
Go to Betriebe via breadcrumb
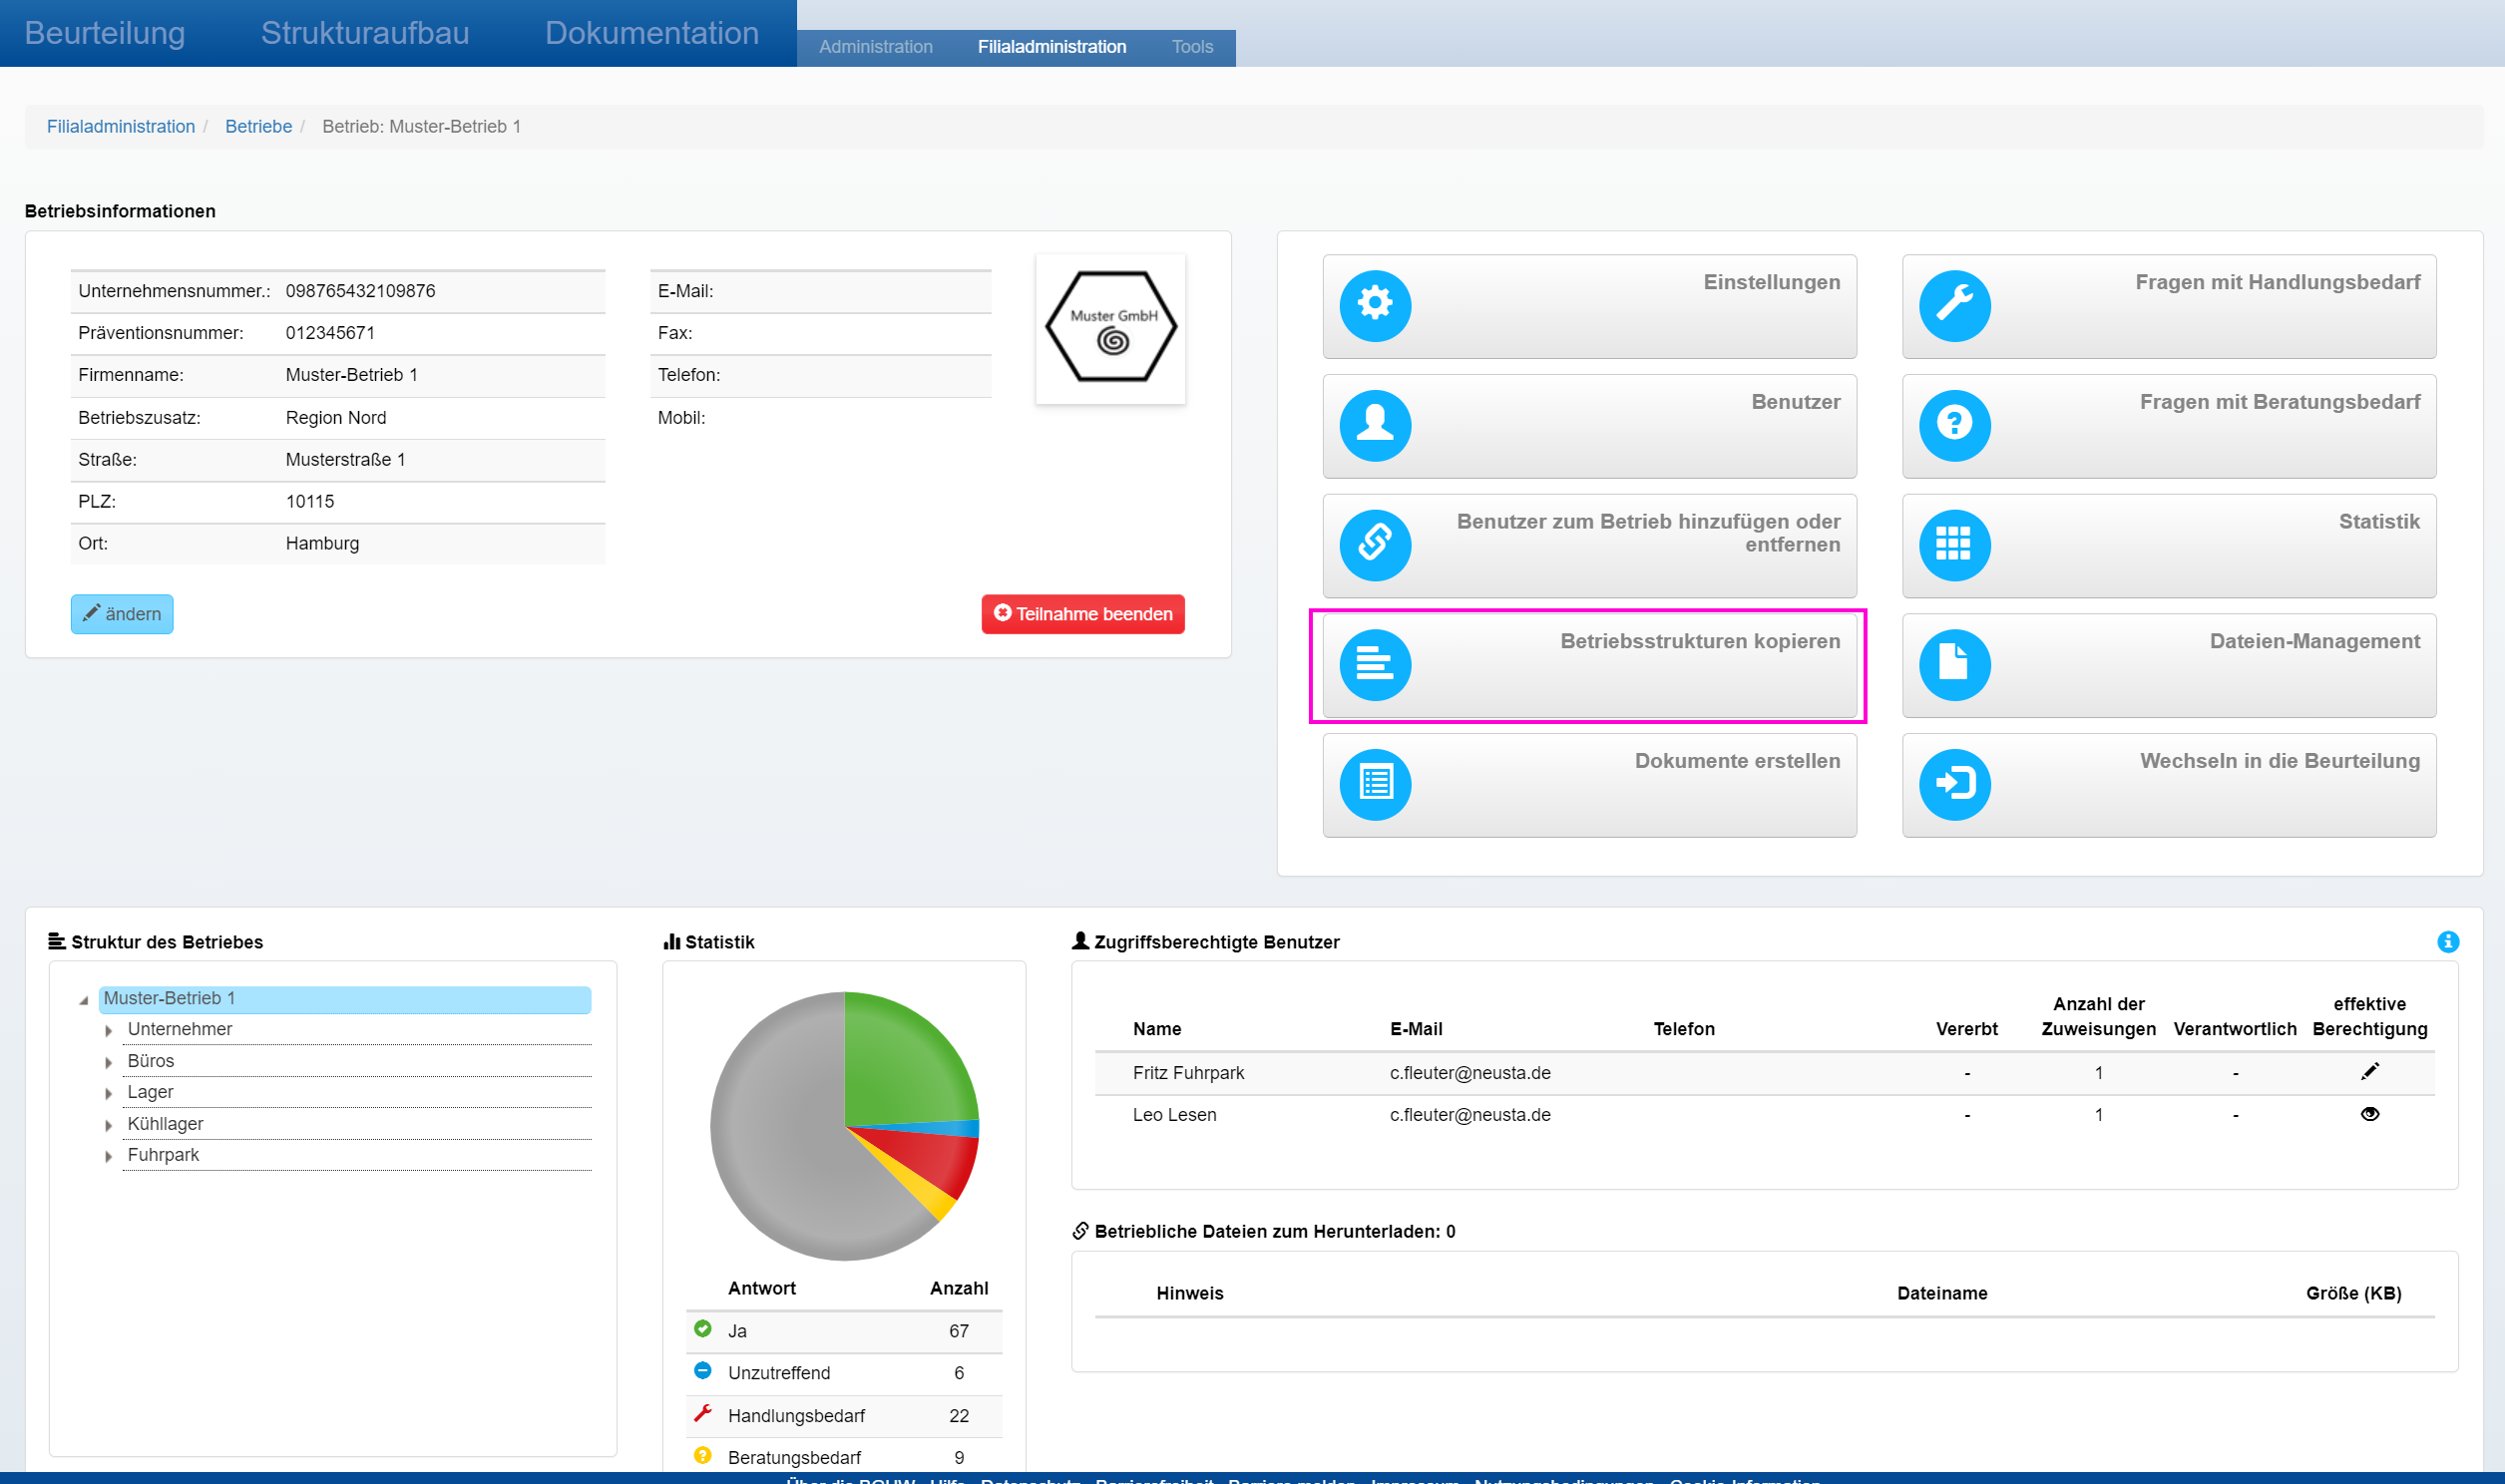pos(258,126)
